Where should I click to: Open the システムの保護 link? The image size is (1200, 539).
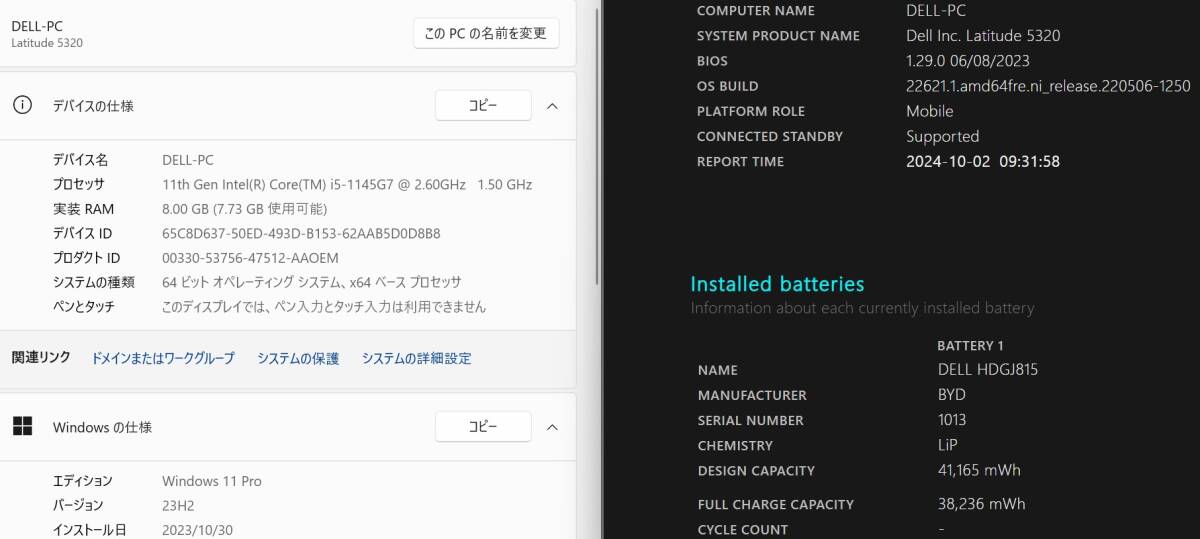click(298, 358)
